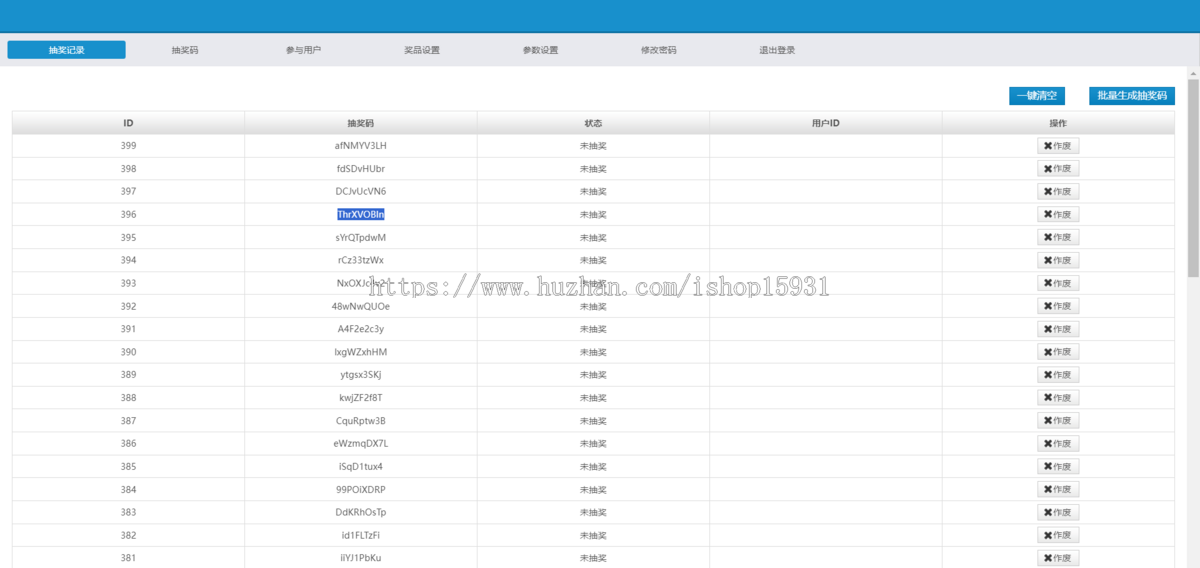Select the 参数设置 tab
Viewport: 1200px width, 568px height.
(x=540, y=50)
